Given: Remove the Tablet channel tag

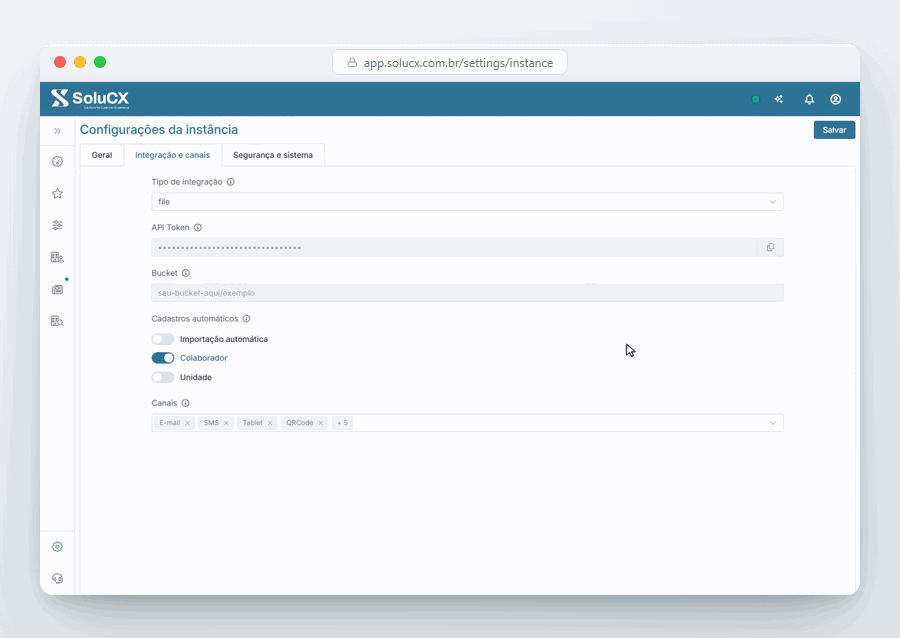Looking at the screenshot, I should (x=270, y=423).
